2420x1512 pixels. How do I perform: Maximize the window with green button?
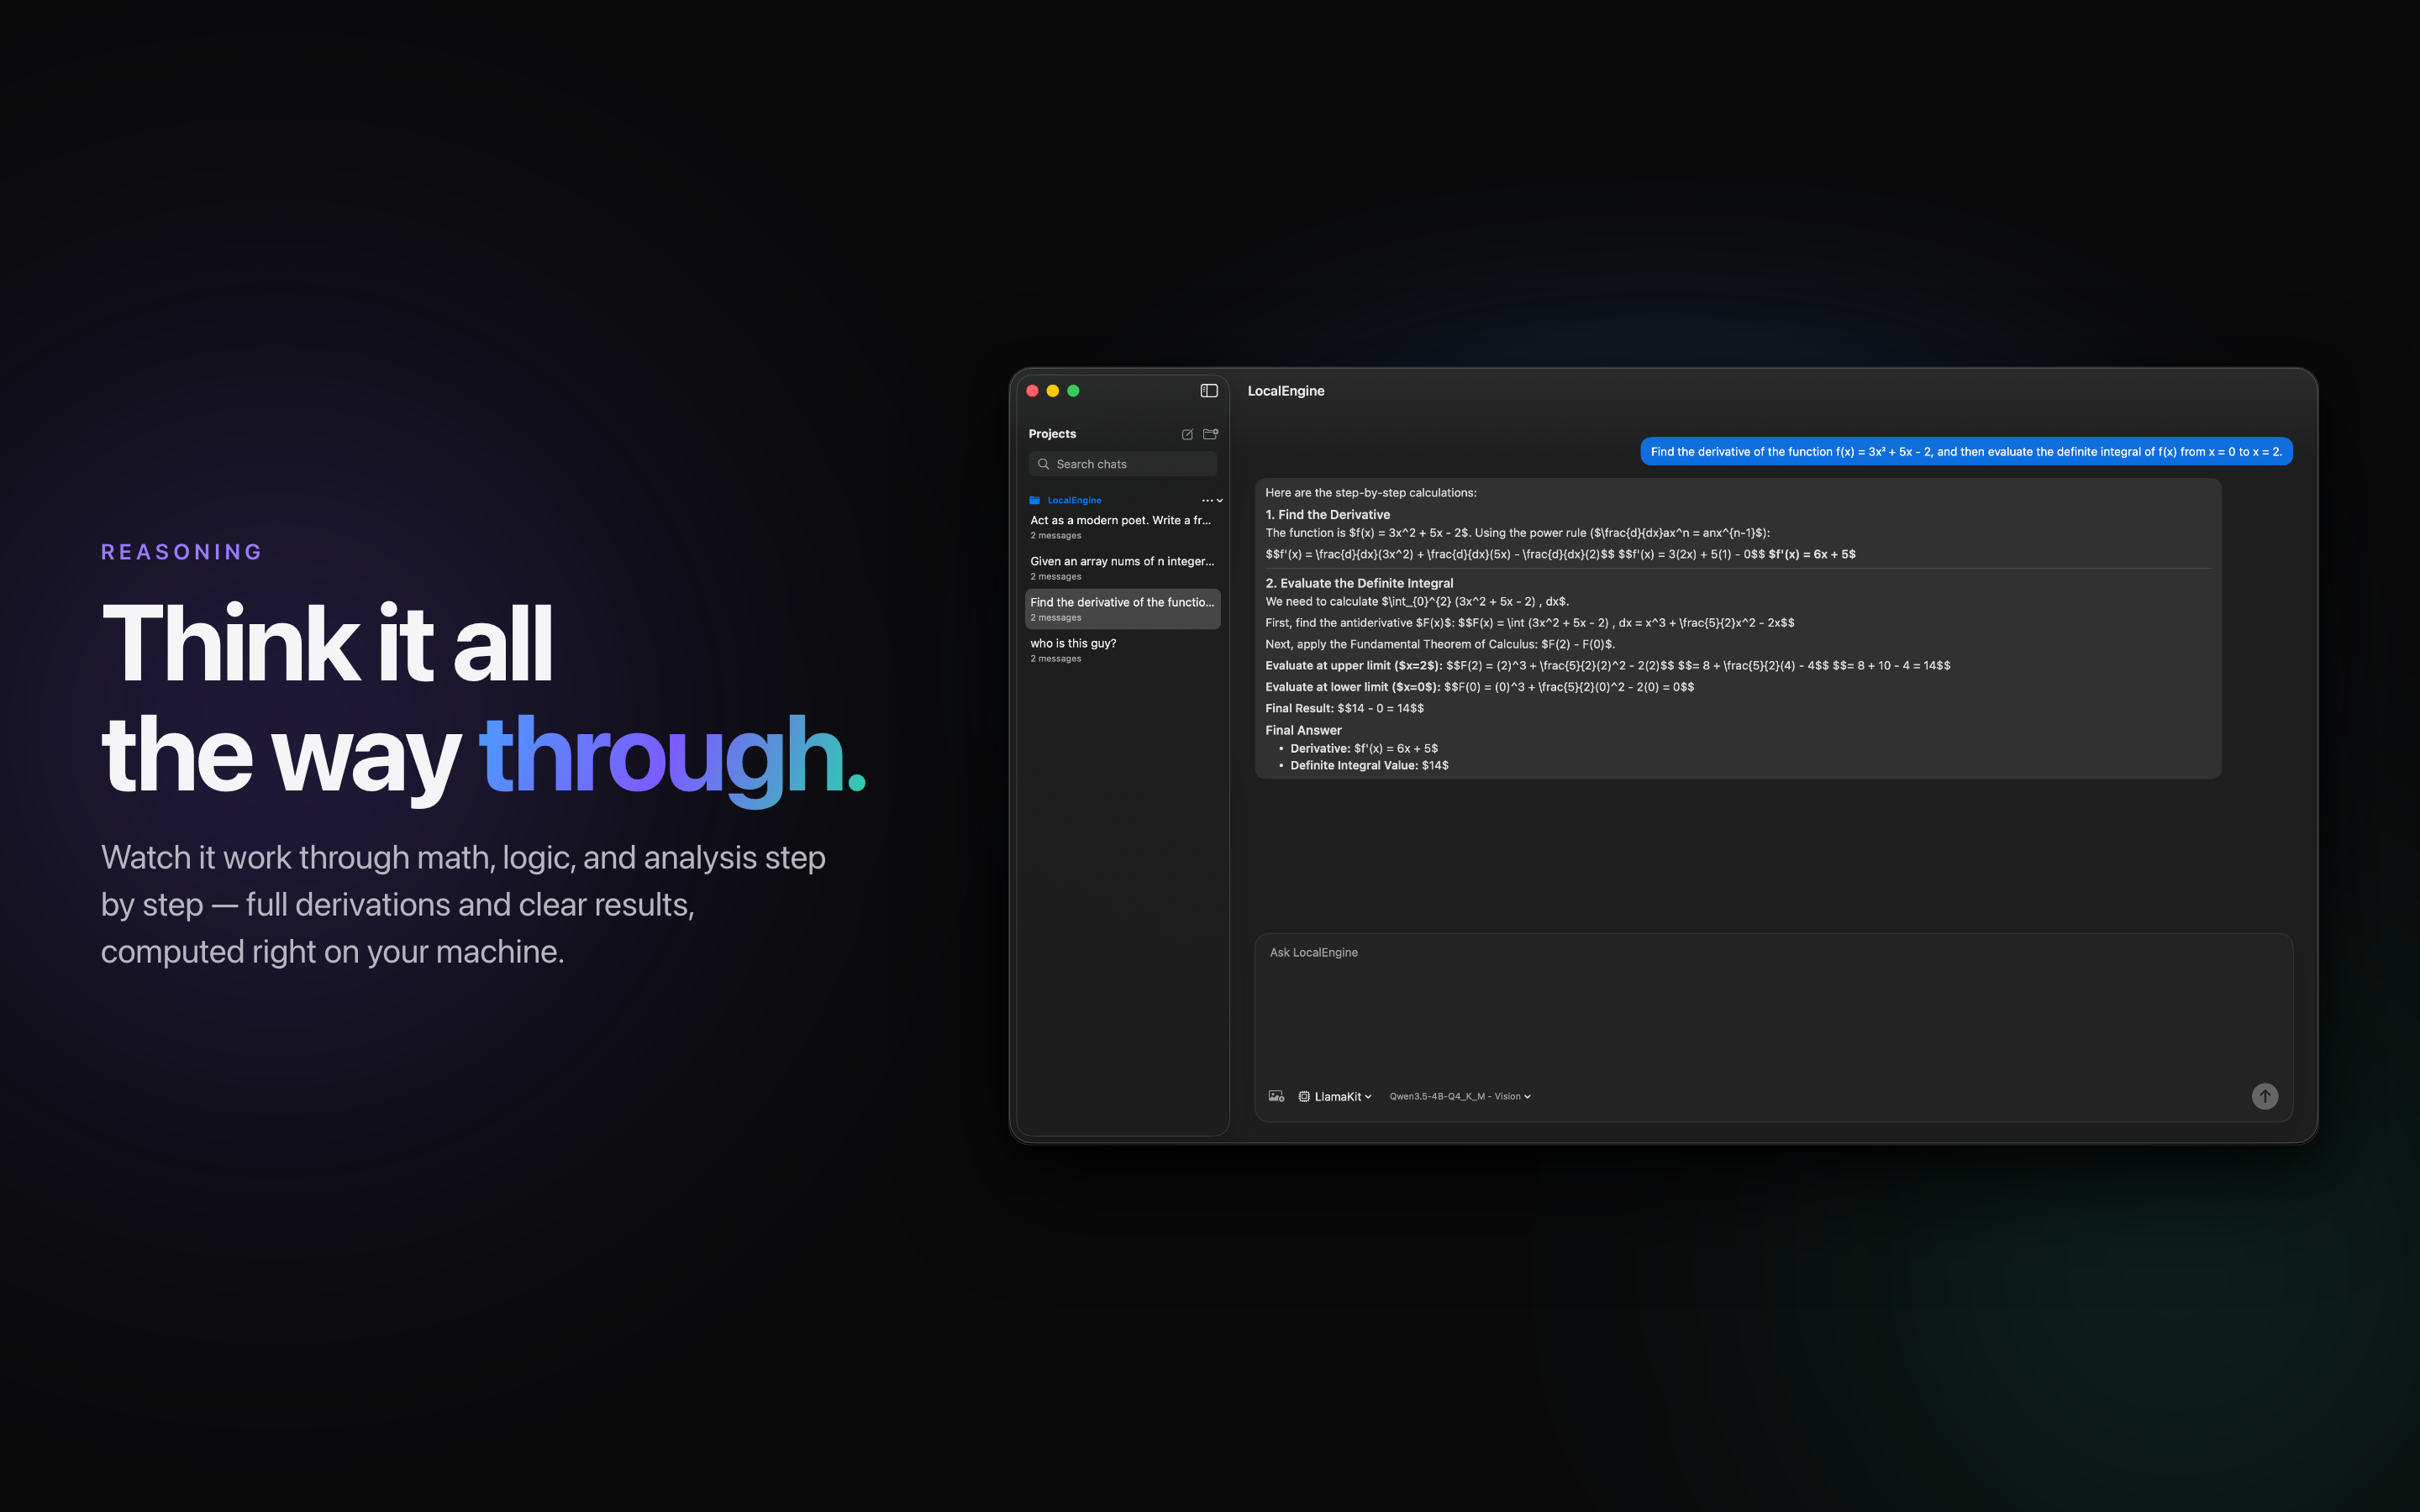coord(1073,391)
